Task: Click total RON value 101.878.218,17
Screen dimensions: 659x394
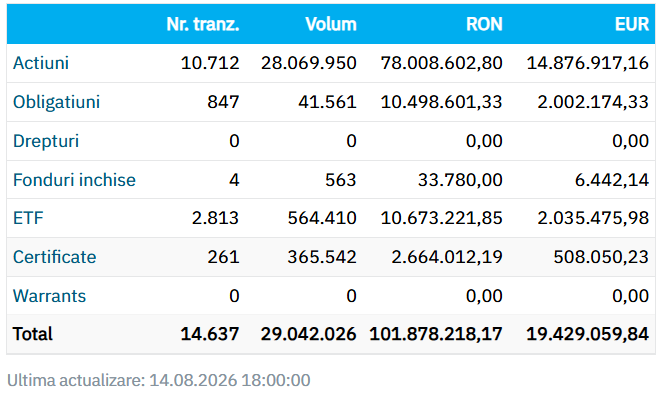Action: pos(436,334)
